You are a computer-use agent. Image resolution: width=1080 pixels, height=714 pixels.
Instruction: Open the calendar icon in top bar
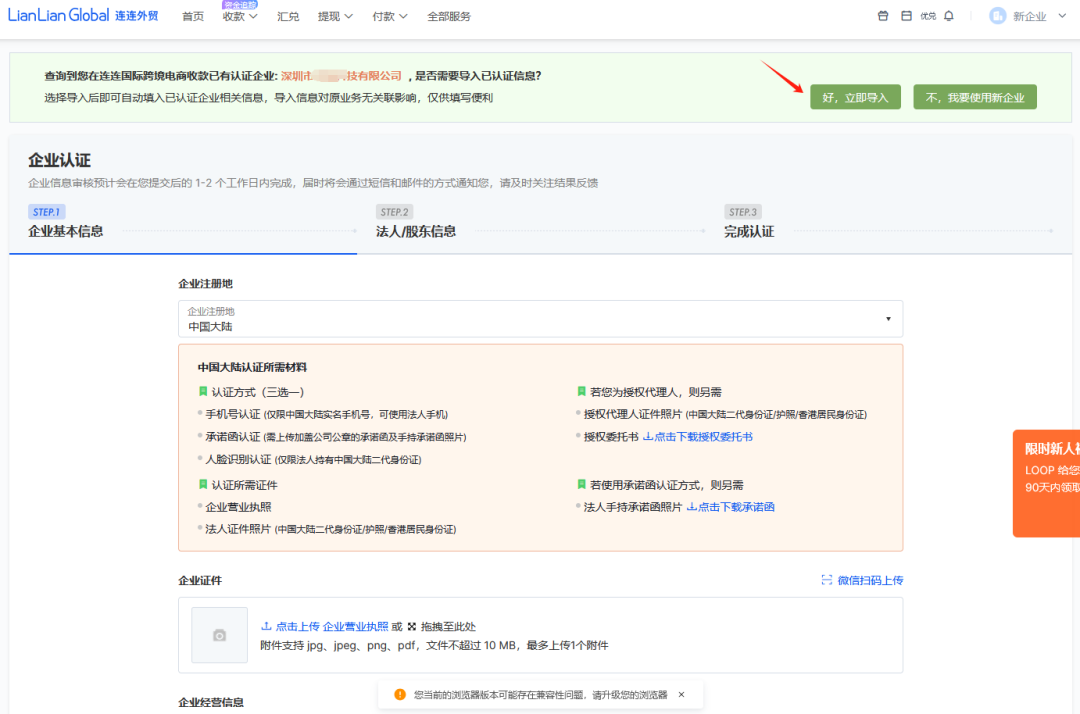pyautogui.click(x=906, y=16)
